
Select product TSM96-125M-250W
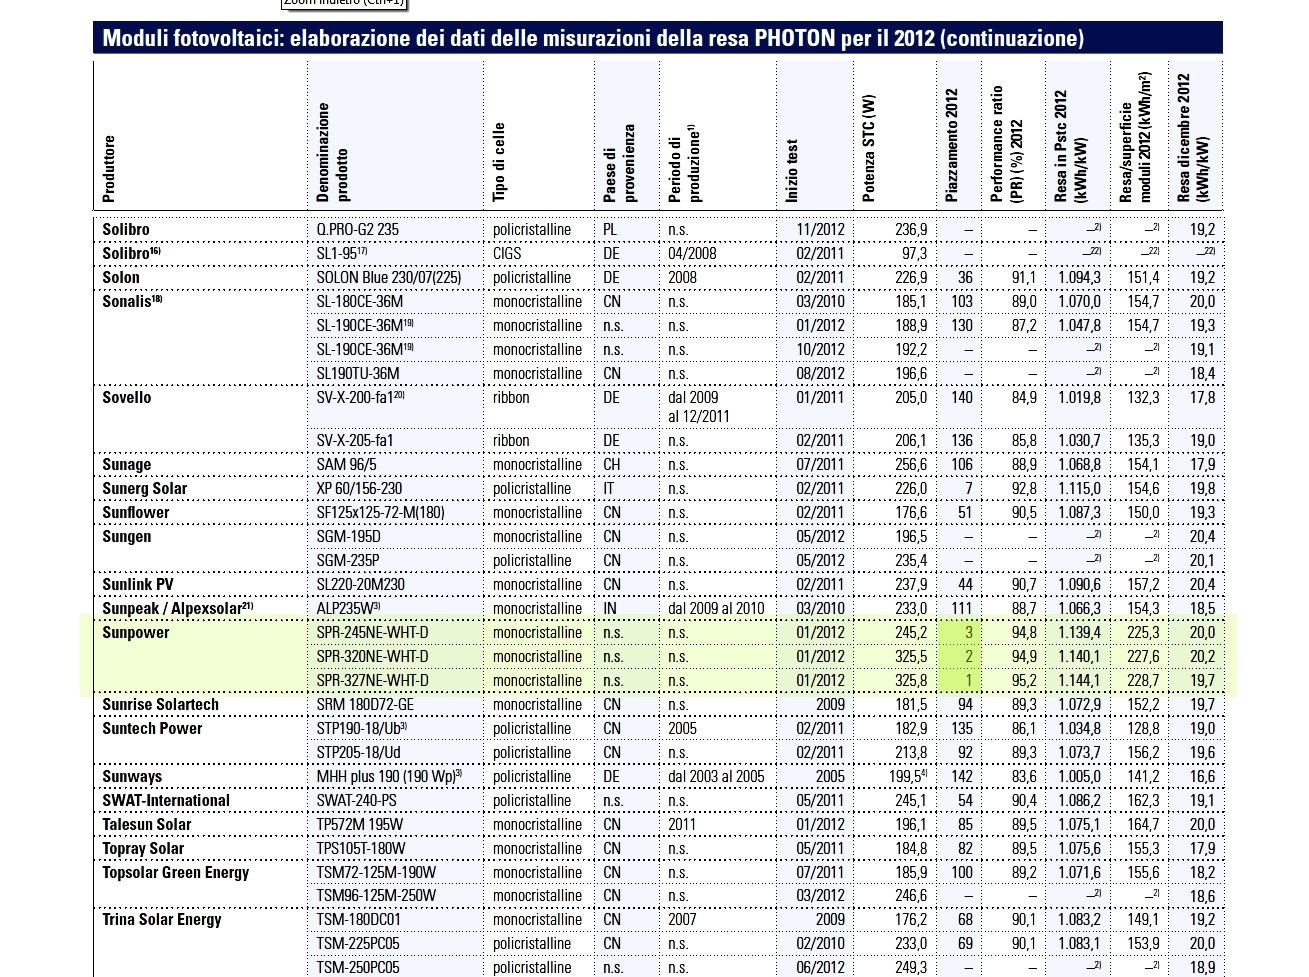coord(376,896)
